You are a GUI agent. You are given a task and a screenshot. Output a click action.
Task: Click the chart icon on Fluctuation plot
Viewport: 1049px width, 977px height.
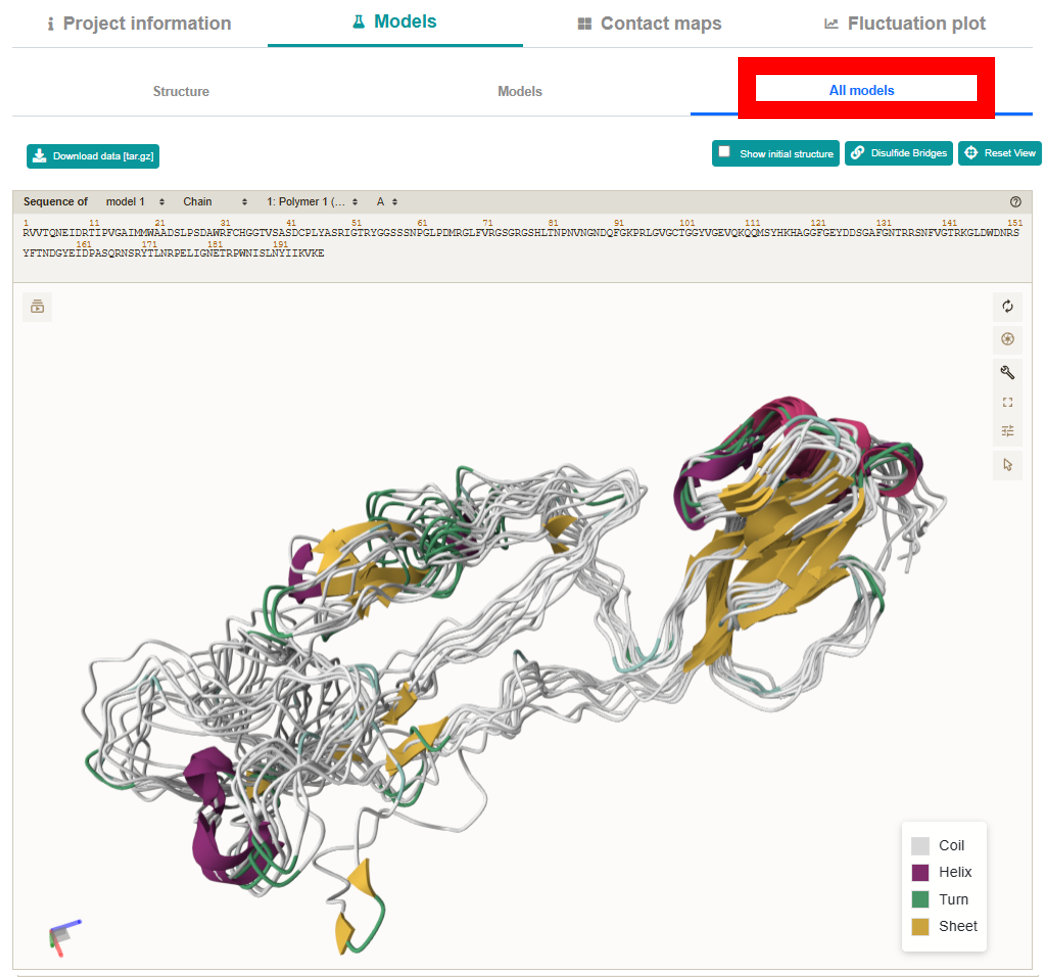(831, 24)
